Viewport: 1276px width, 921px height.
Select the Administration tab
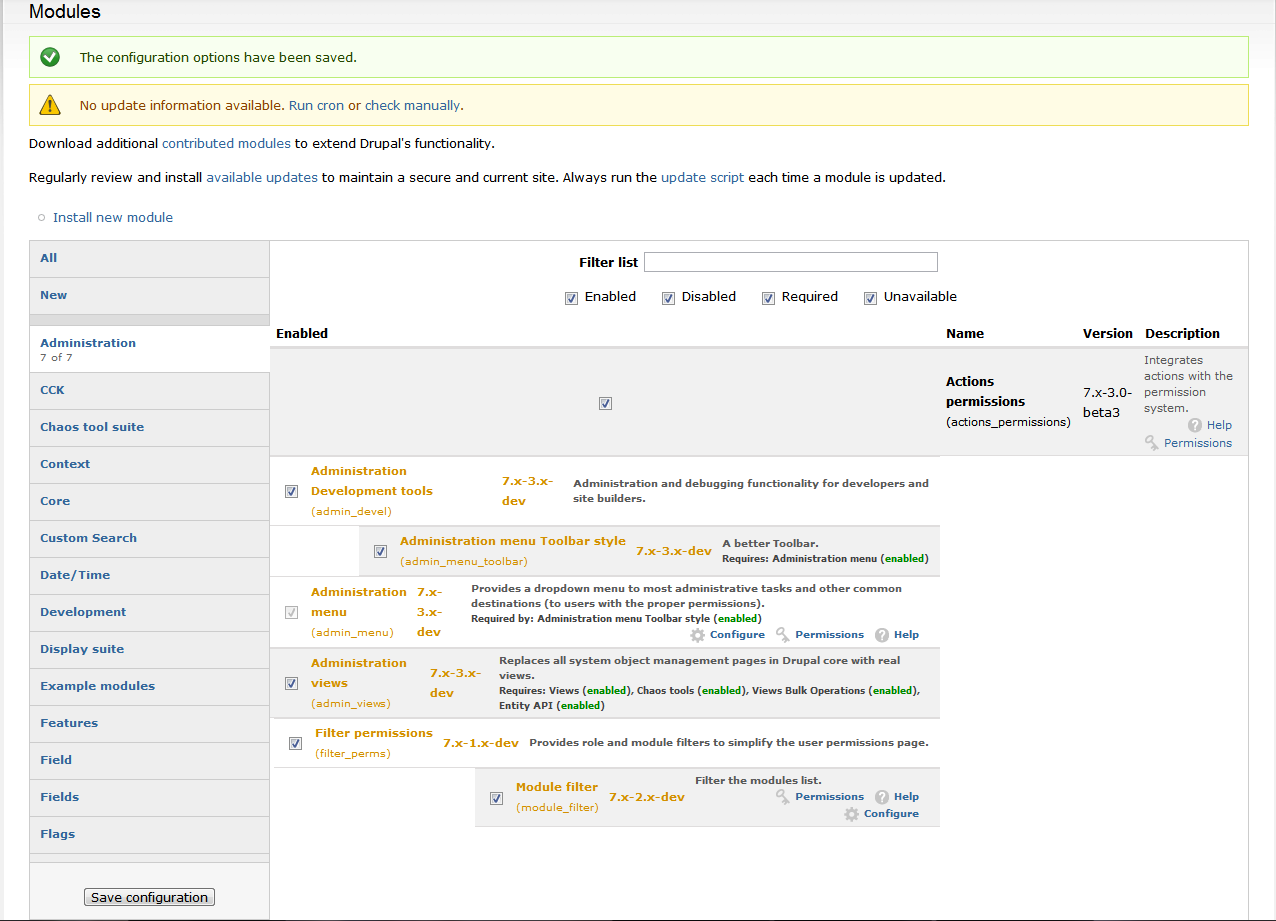pos(150,349)
